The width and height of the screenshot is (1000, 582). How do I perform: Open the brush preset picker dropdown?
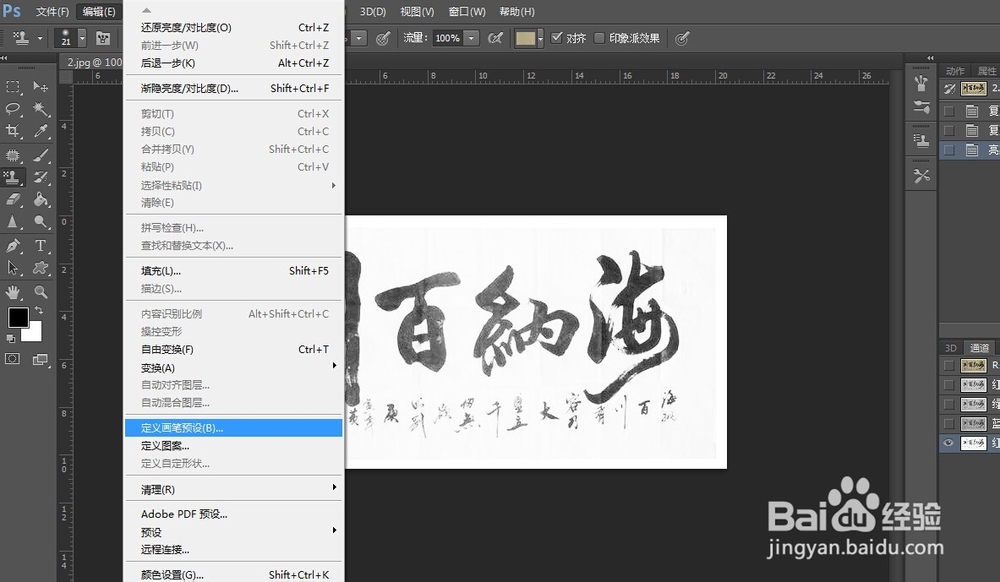358,38
